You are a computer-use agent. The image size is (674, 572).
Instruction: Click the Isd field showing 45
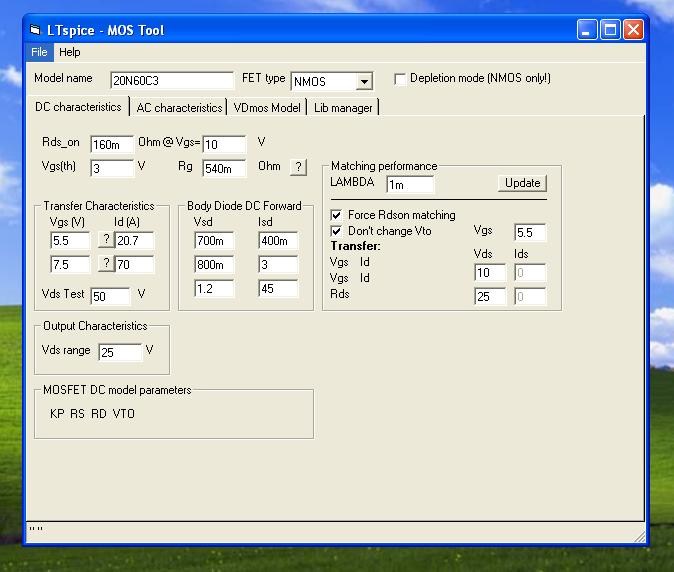(x=278, y=288)
